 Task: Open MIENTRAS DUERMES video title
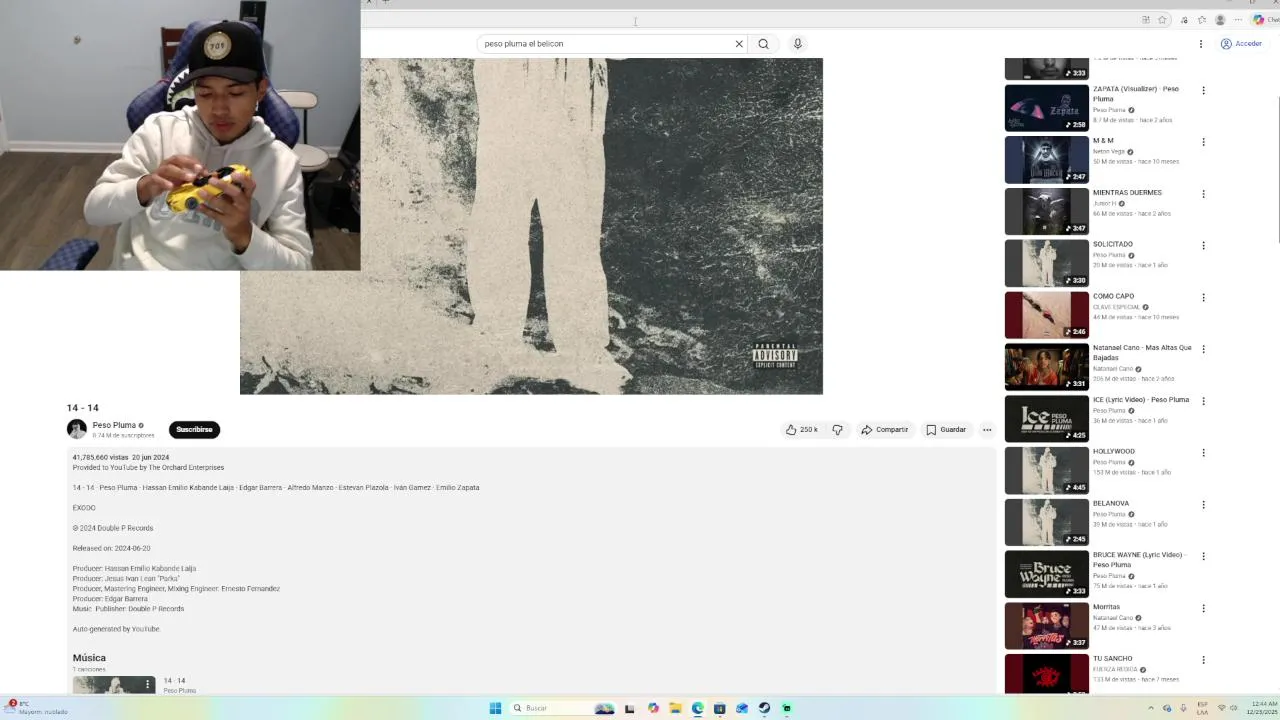click(x=1127, y=193)
